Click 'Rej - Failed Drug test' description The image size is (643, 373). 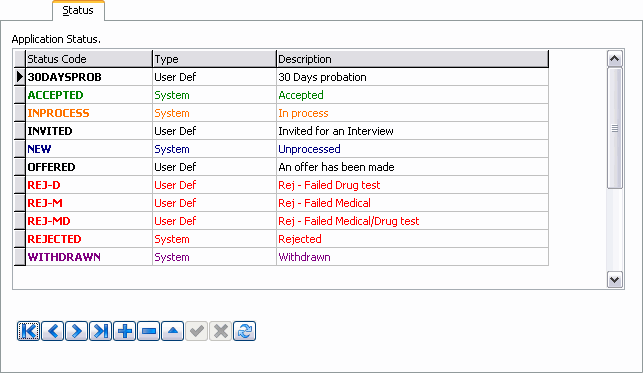[413, 185]
